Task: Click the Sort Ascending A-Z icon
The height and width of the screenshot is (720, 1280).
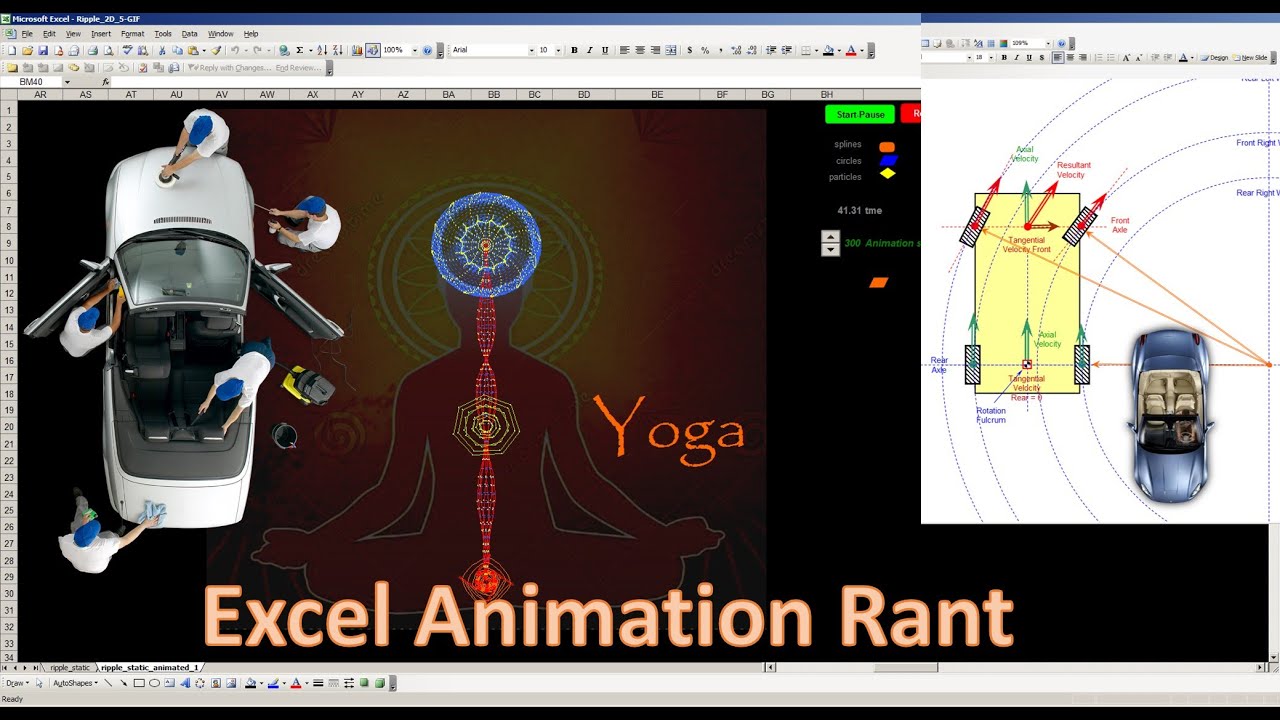Action: (x=322, y=50)
